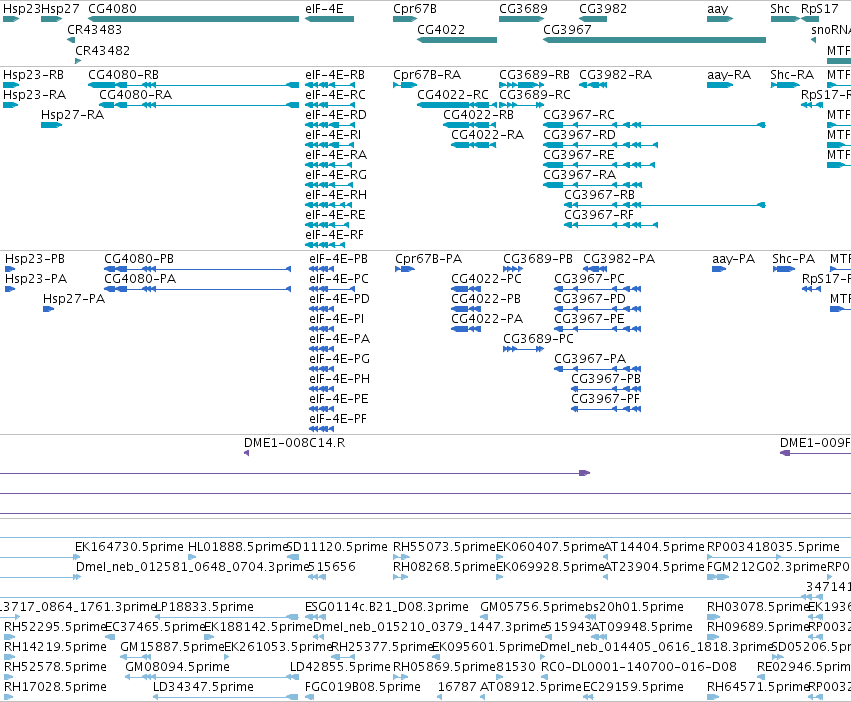Select the EK164730.5prime EST label
Screen dimensions: 851x702
129,546
